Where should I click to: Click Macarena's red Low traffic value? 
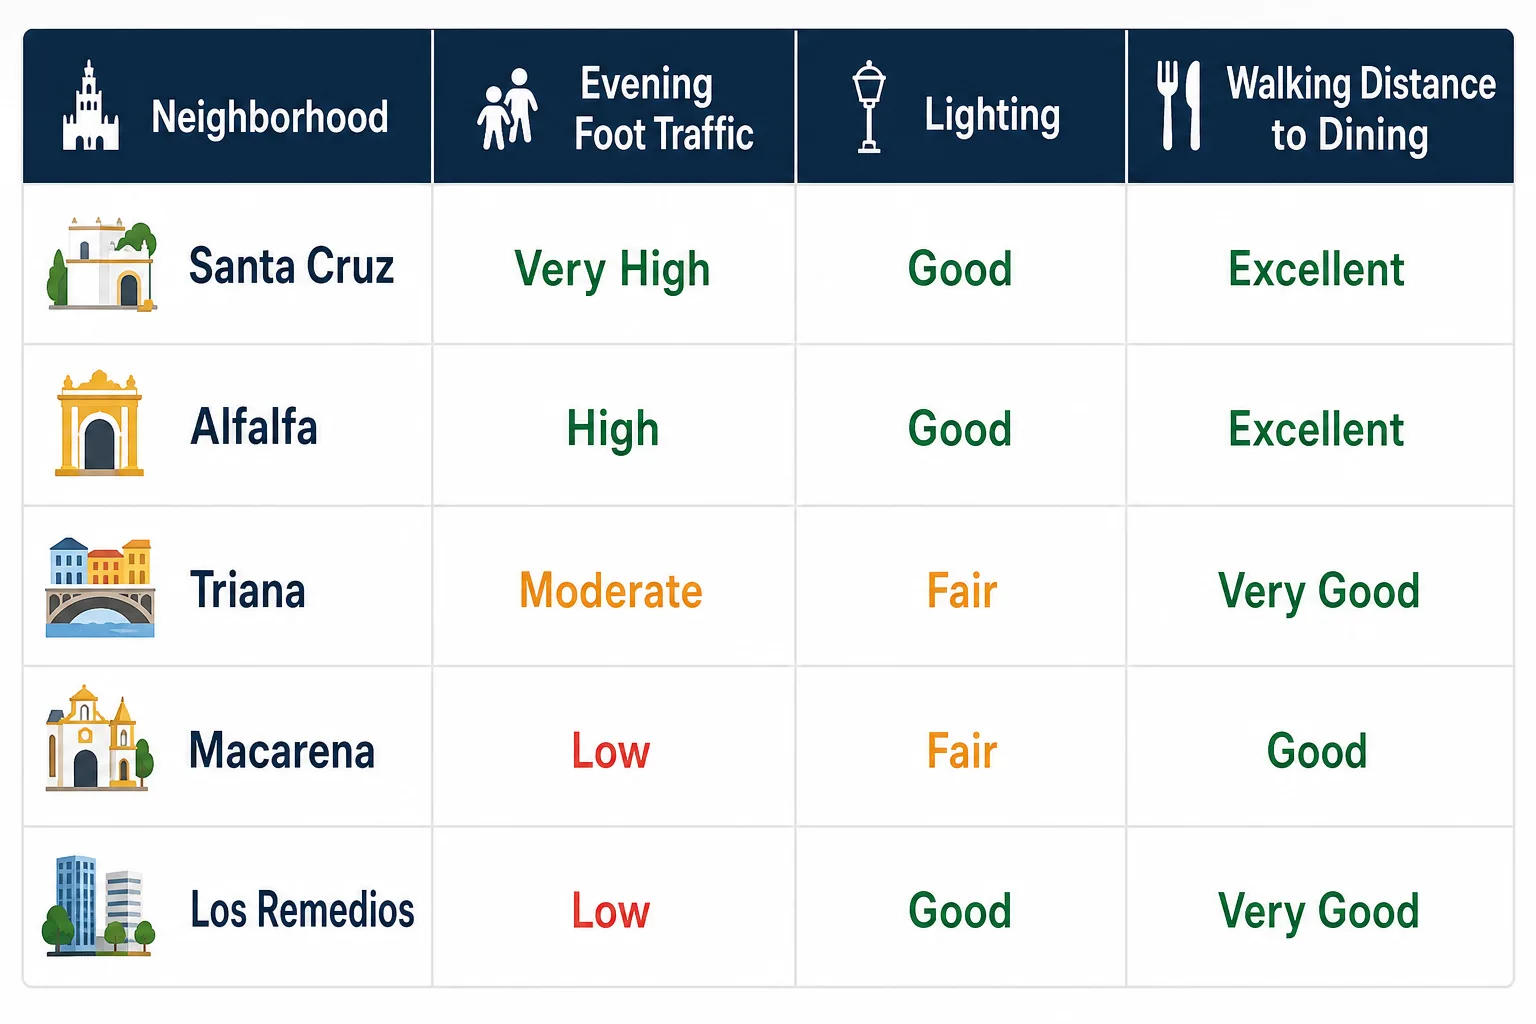[x=611, y=751]
